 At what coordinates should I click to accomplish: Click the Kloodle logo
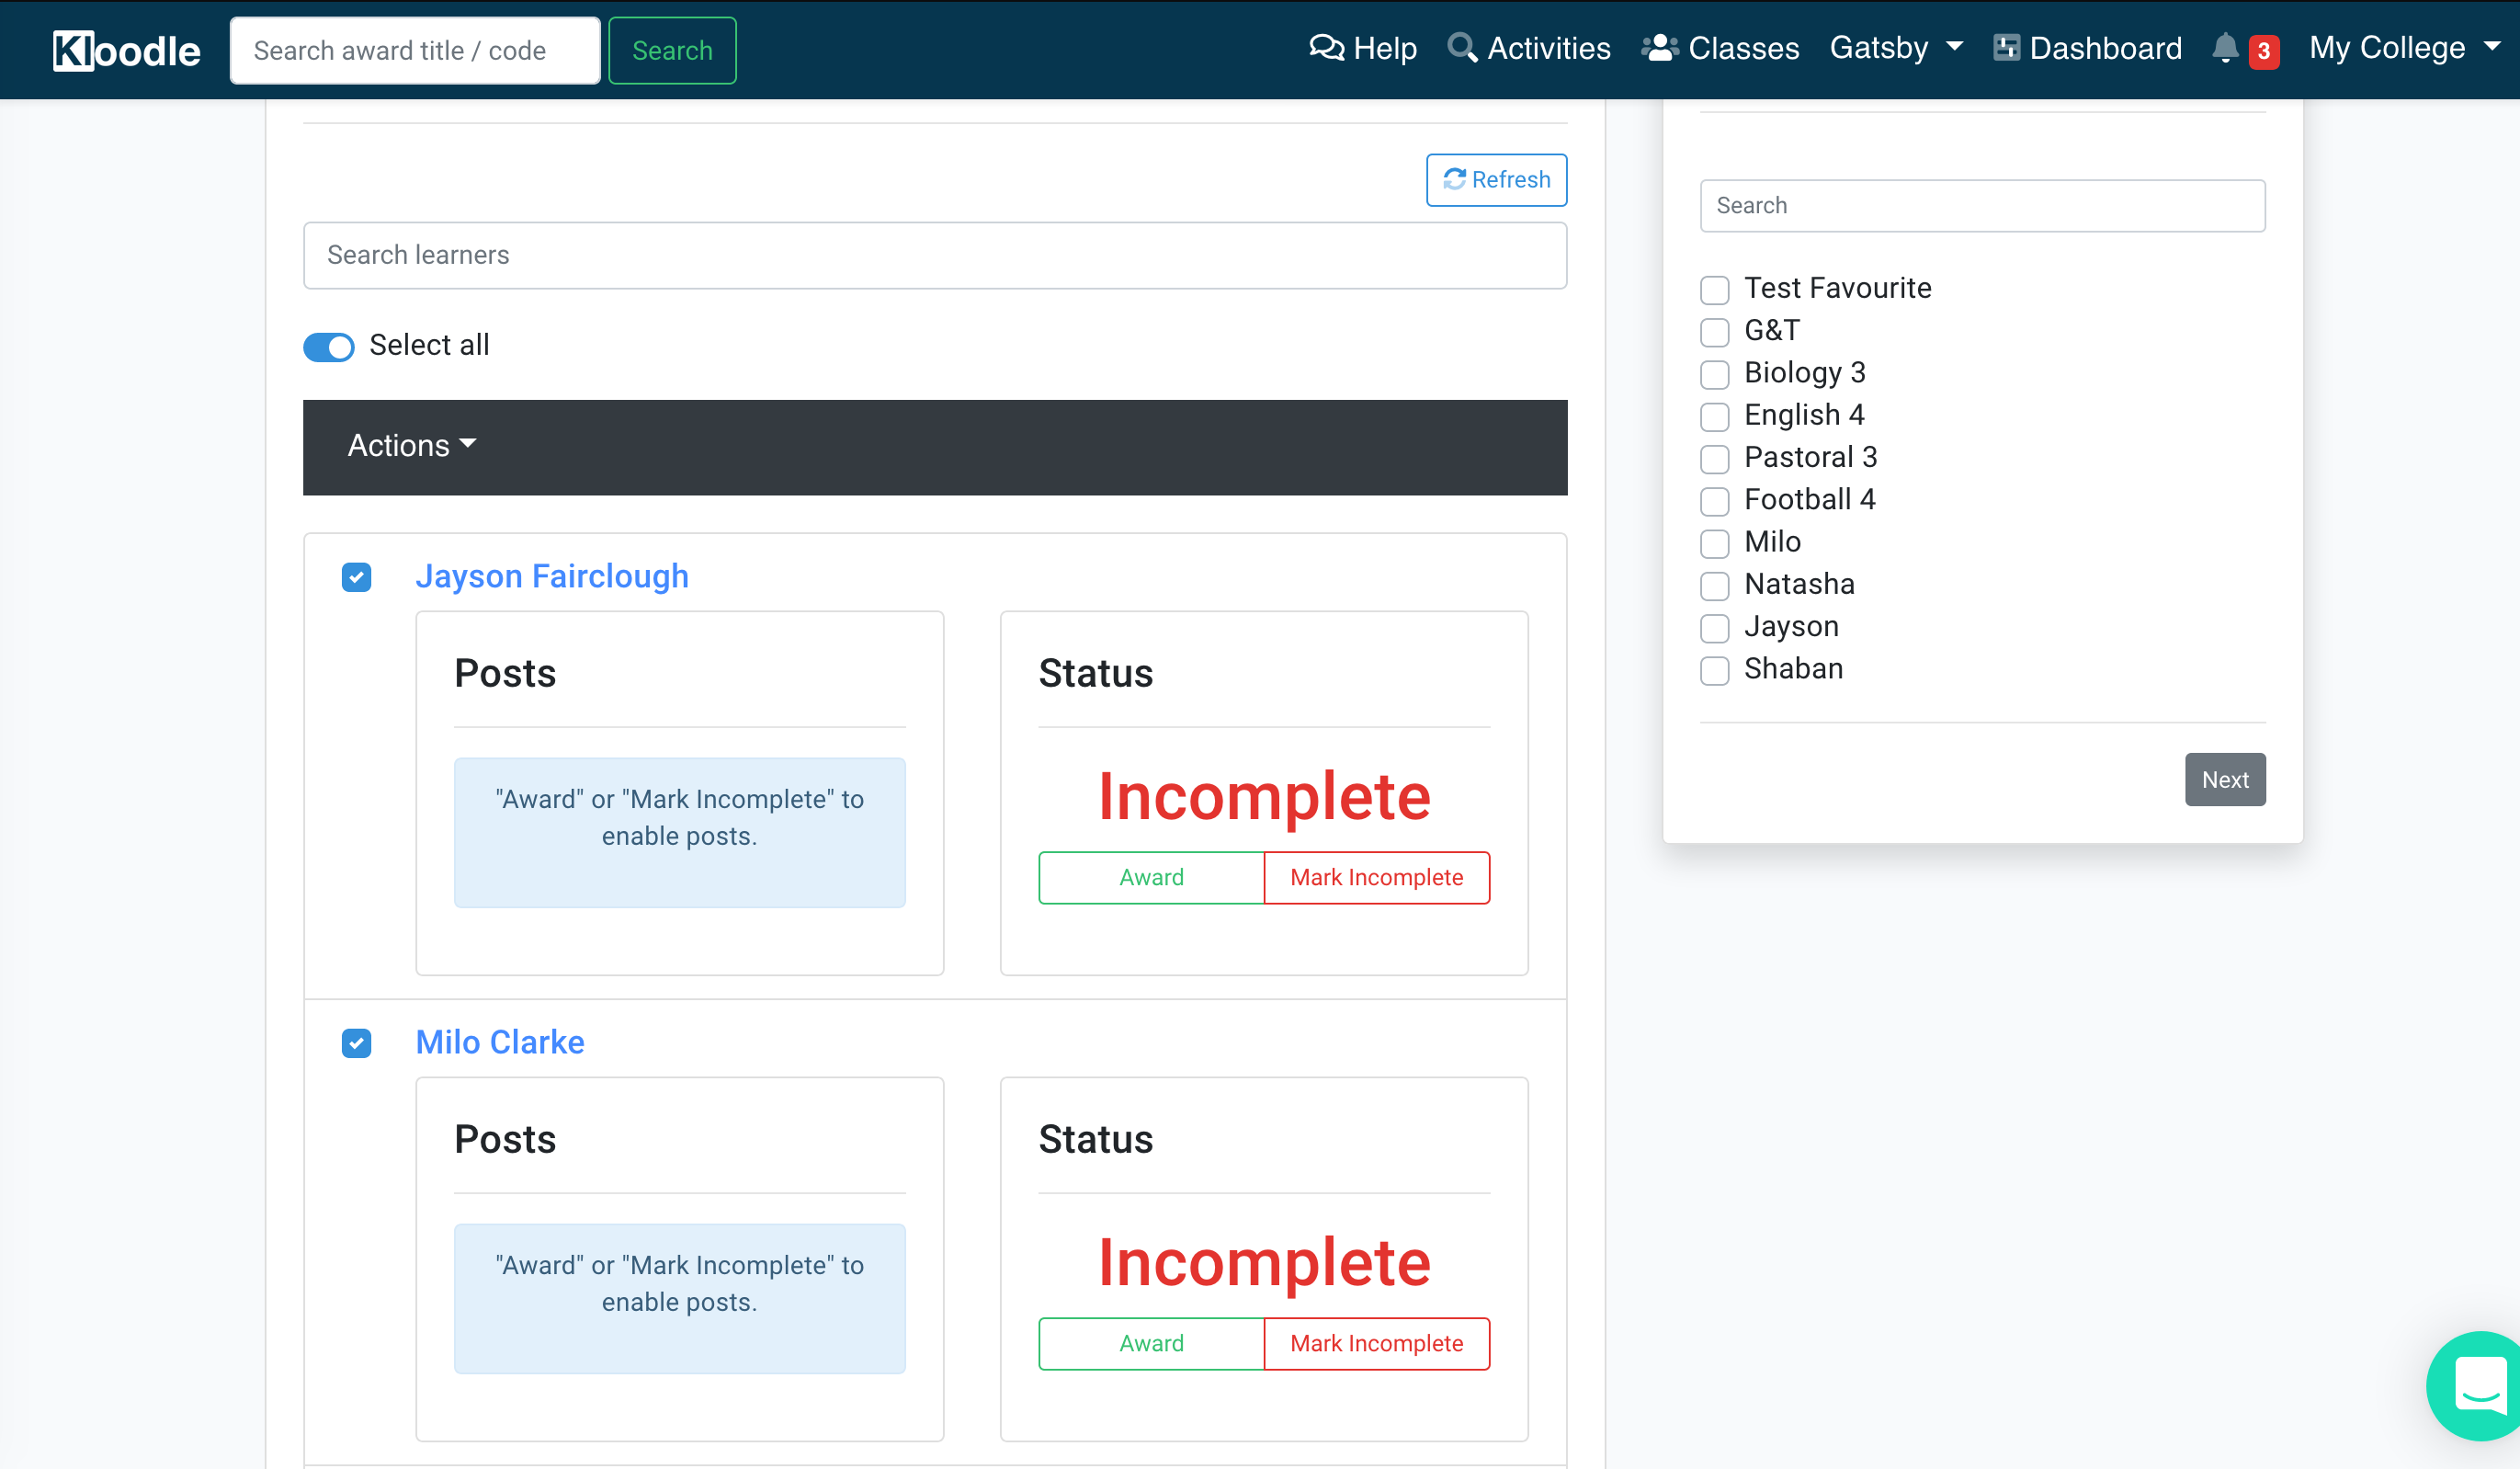[x=126, y=50]
